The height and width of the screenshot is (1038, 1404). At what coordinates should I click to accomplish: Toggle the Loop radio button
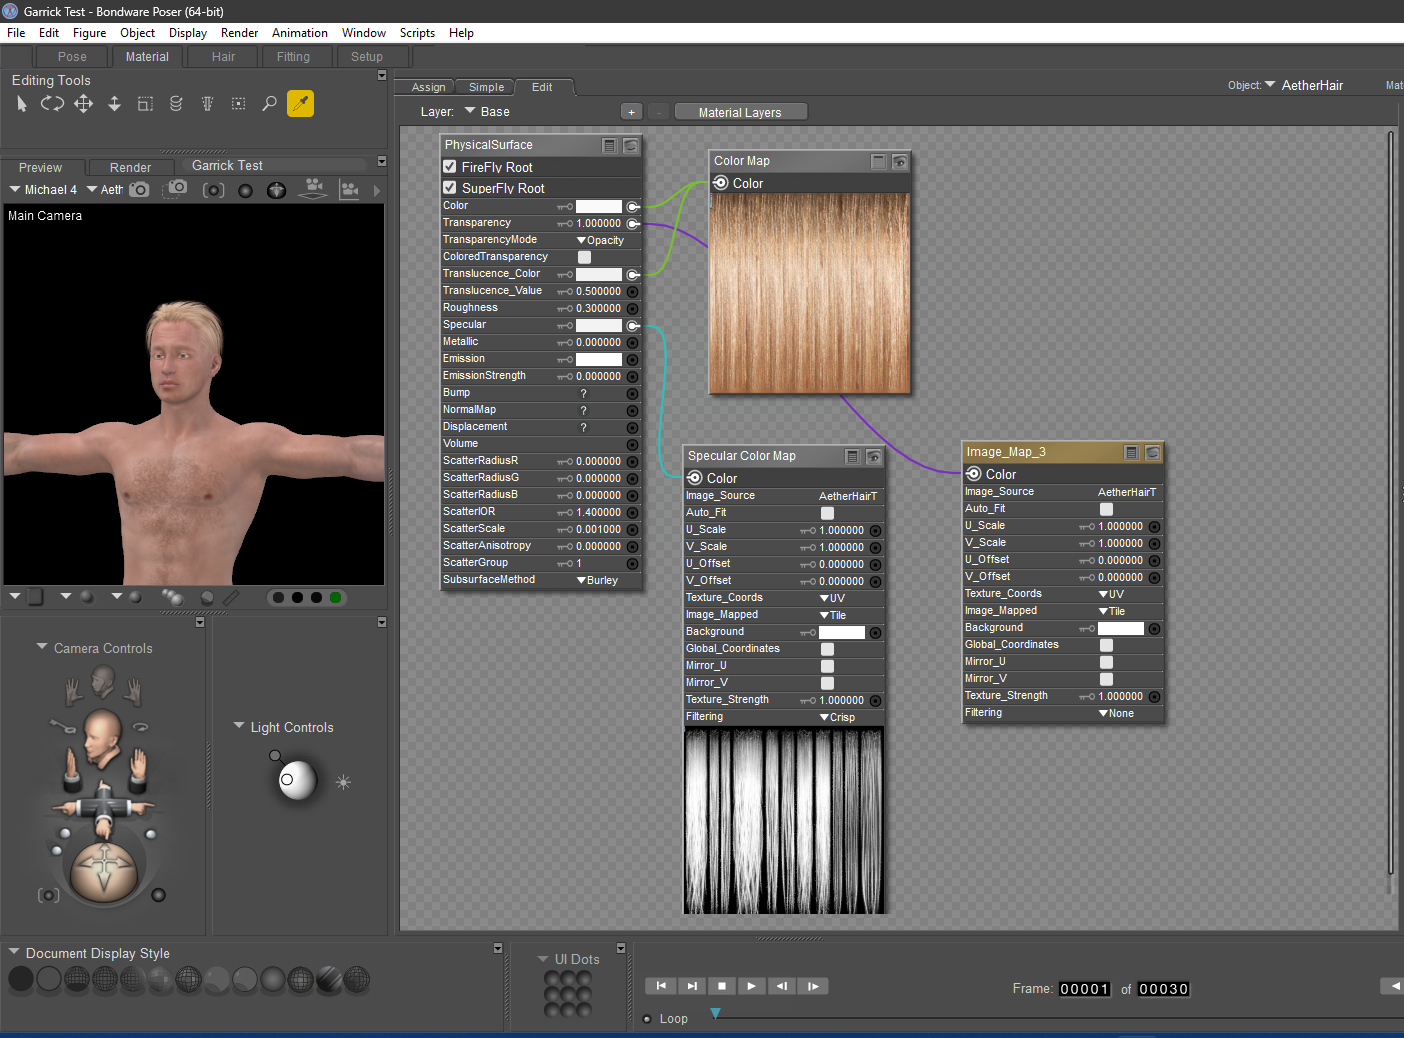click(x=647, y=1019)
